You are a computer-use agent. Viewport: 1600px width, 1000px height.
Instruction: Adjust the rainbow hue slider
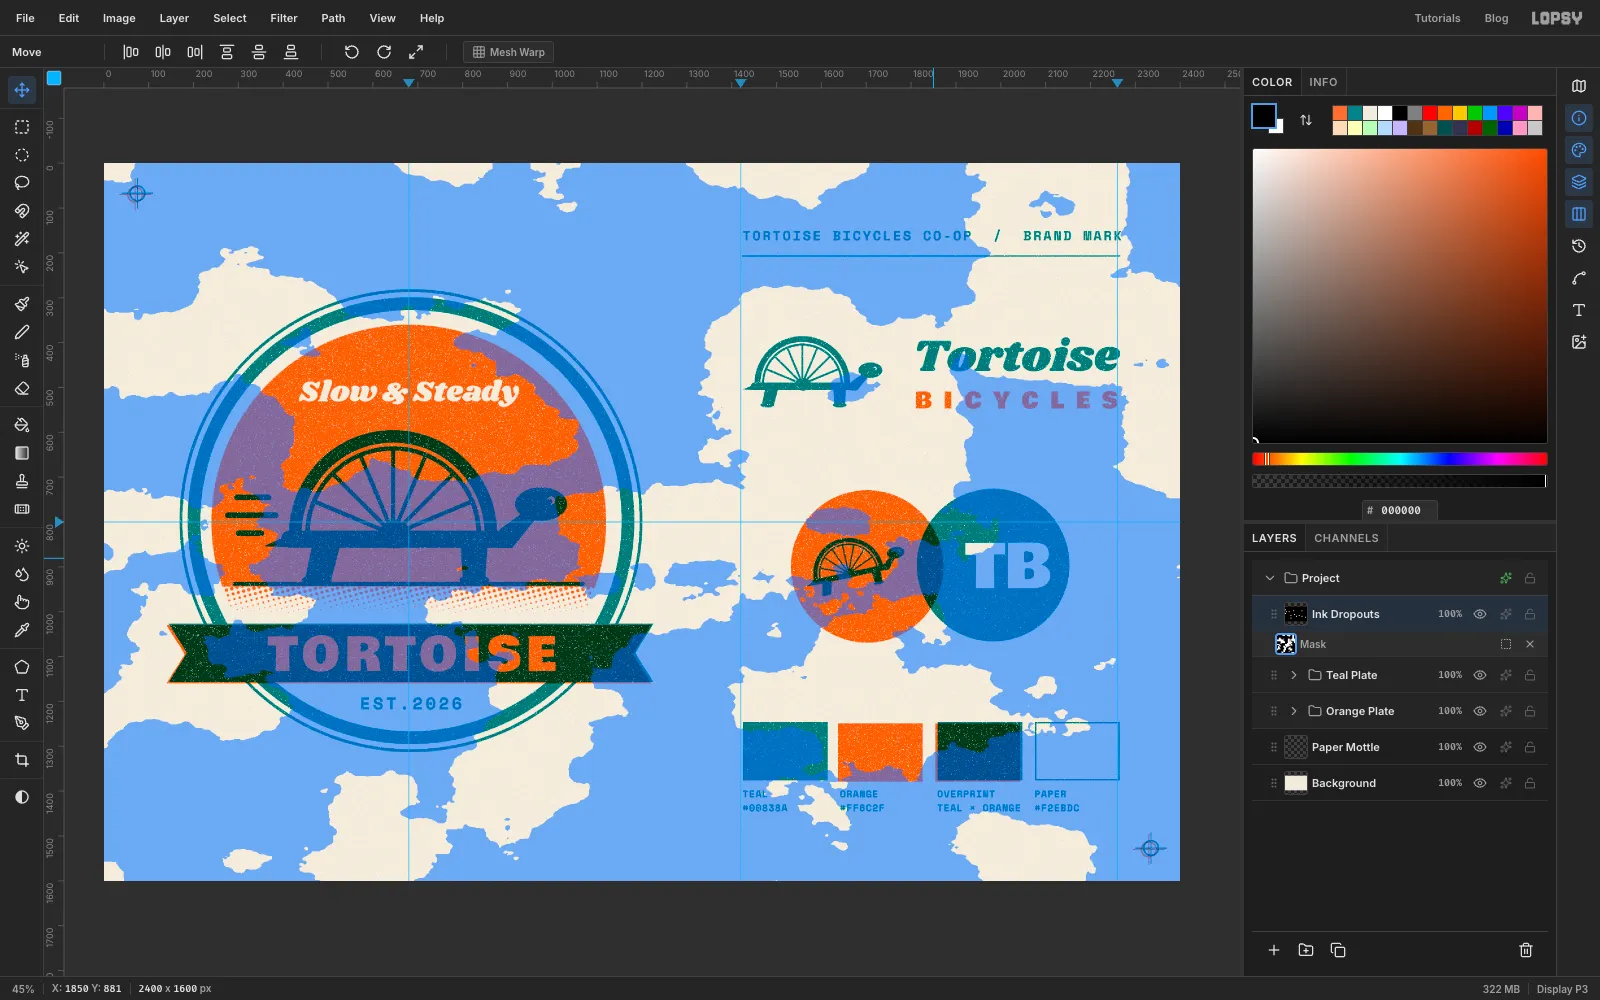pyautogui.click(x=1400, y=459)
